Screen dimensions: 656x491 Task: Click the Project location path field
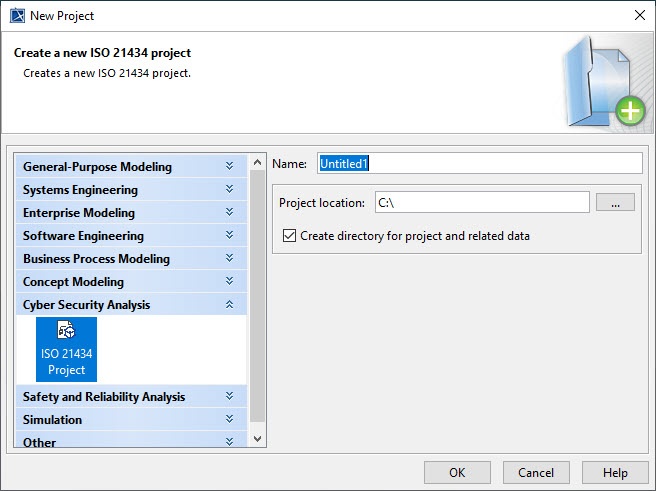click(482, 203)
